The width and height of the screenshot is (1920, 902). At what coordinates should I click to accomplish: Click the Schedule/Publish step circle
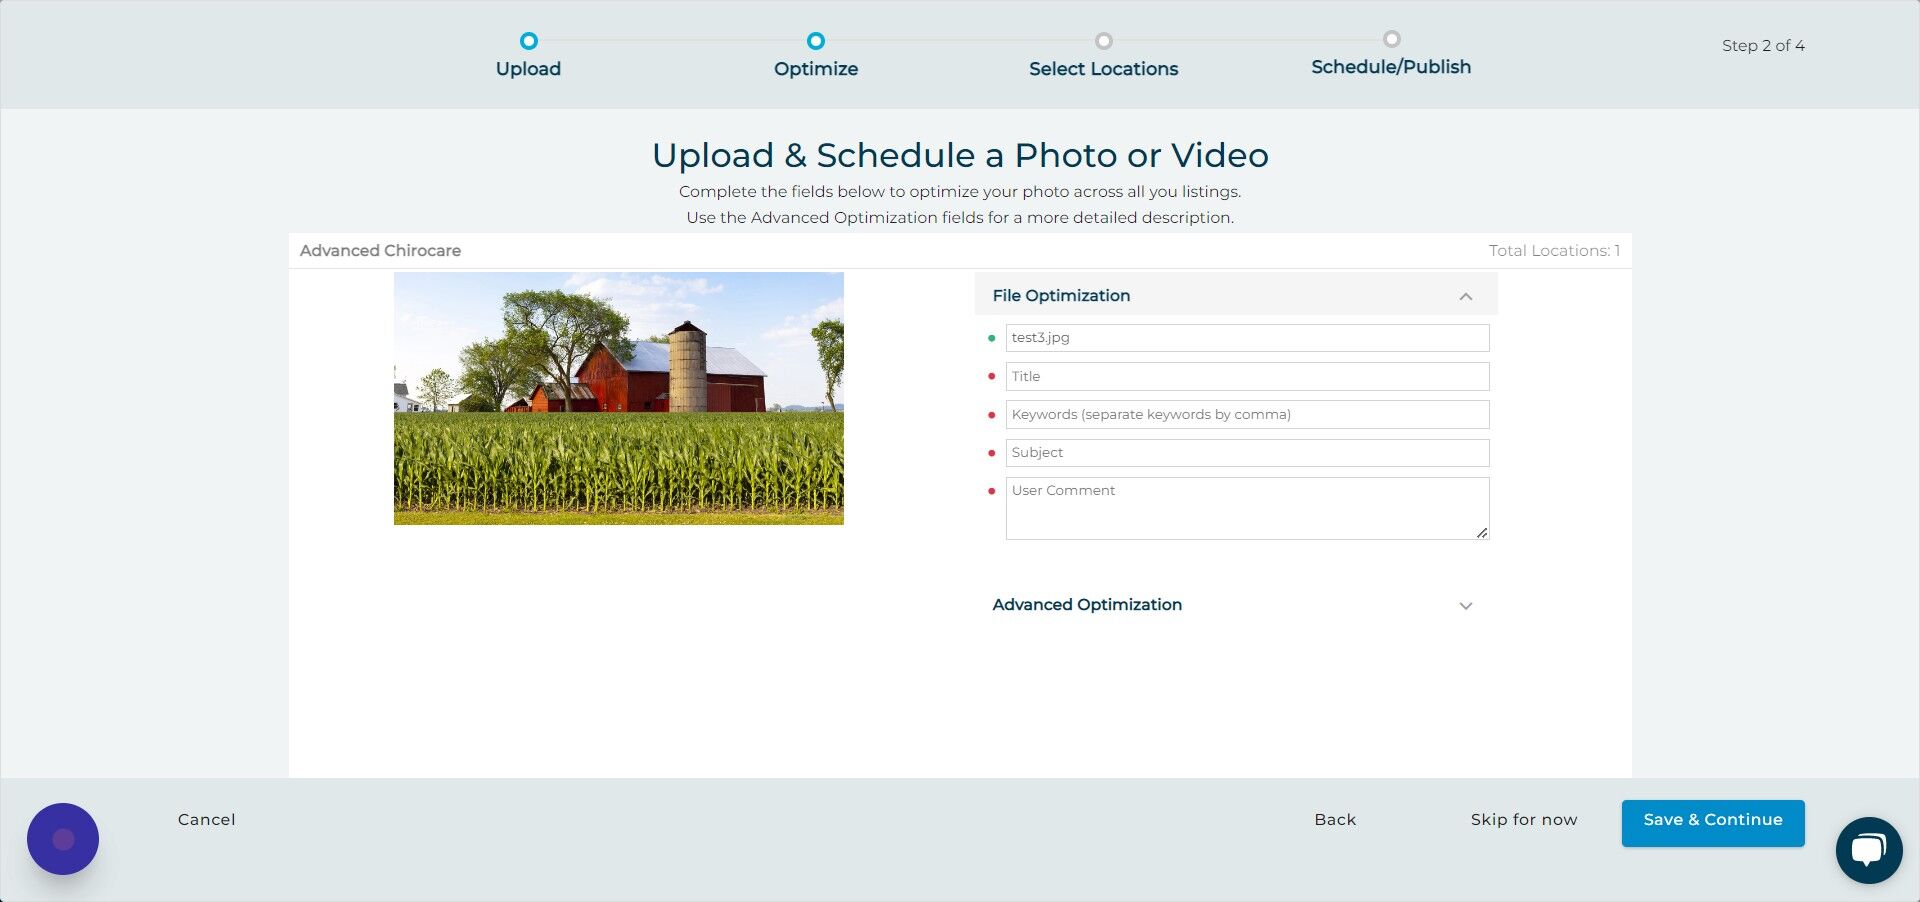click(x=1391, y=39)
